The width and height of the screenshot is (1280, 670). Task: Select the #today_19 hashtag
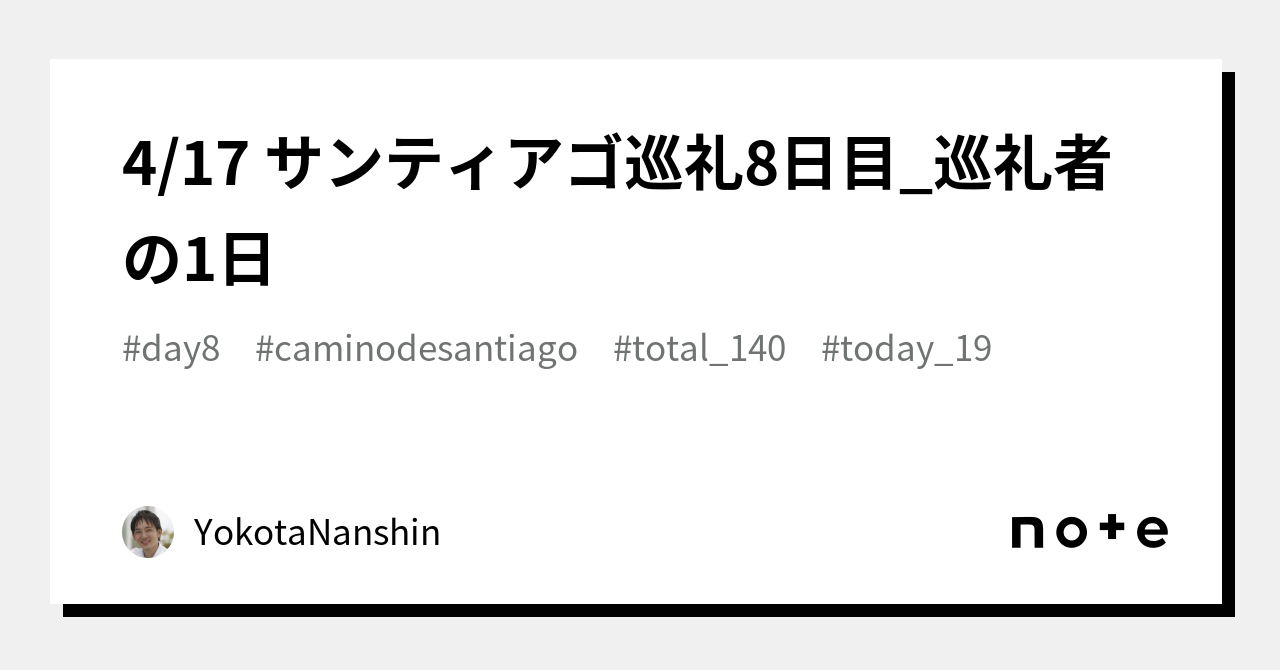pos(906,349)
